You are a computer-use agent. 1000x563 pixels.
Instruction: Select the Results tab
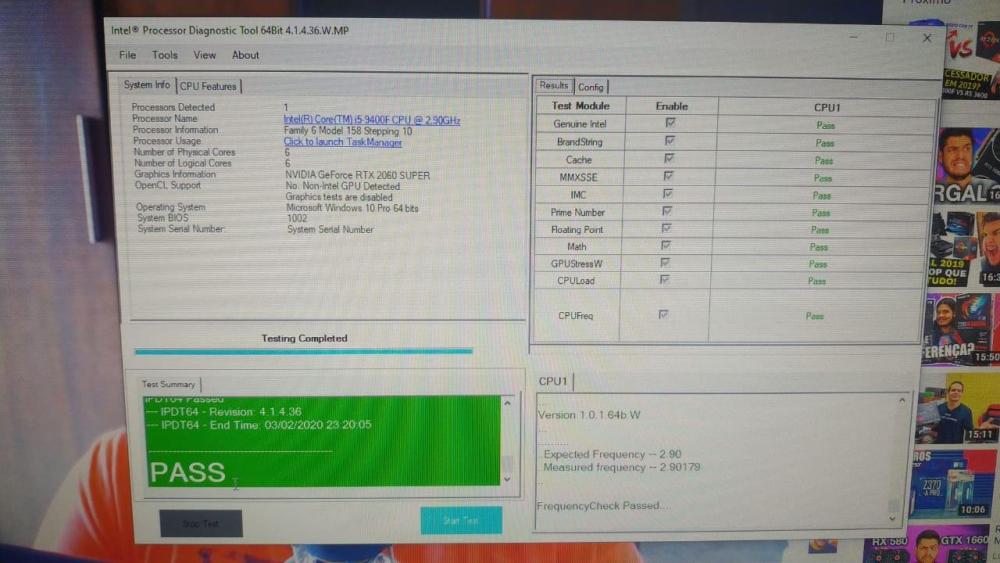pyautogui.click(x=554, y=85)
